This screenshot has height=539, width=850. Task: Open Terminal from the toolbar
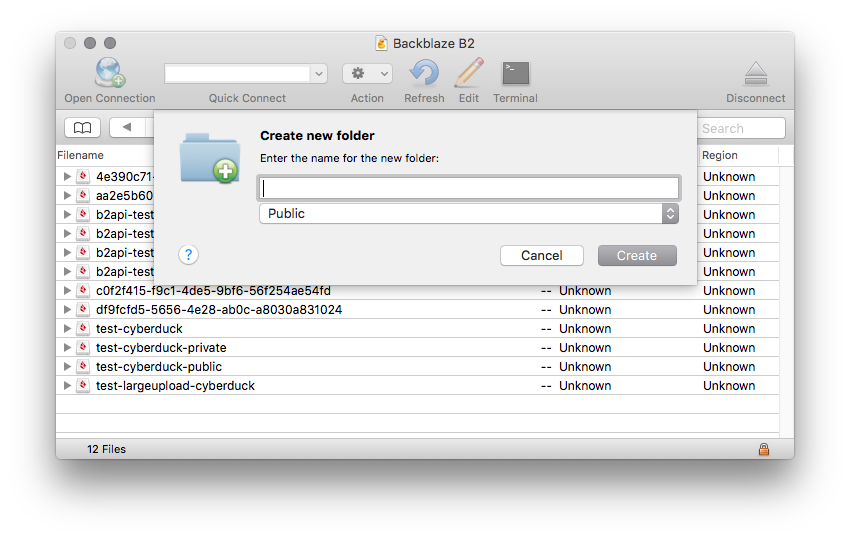point(516,73)
